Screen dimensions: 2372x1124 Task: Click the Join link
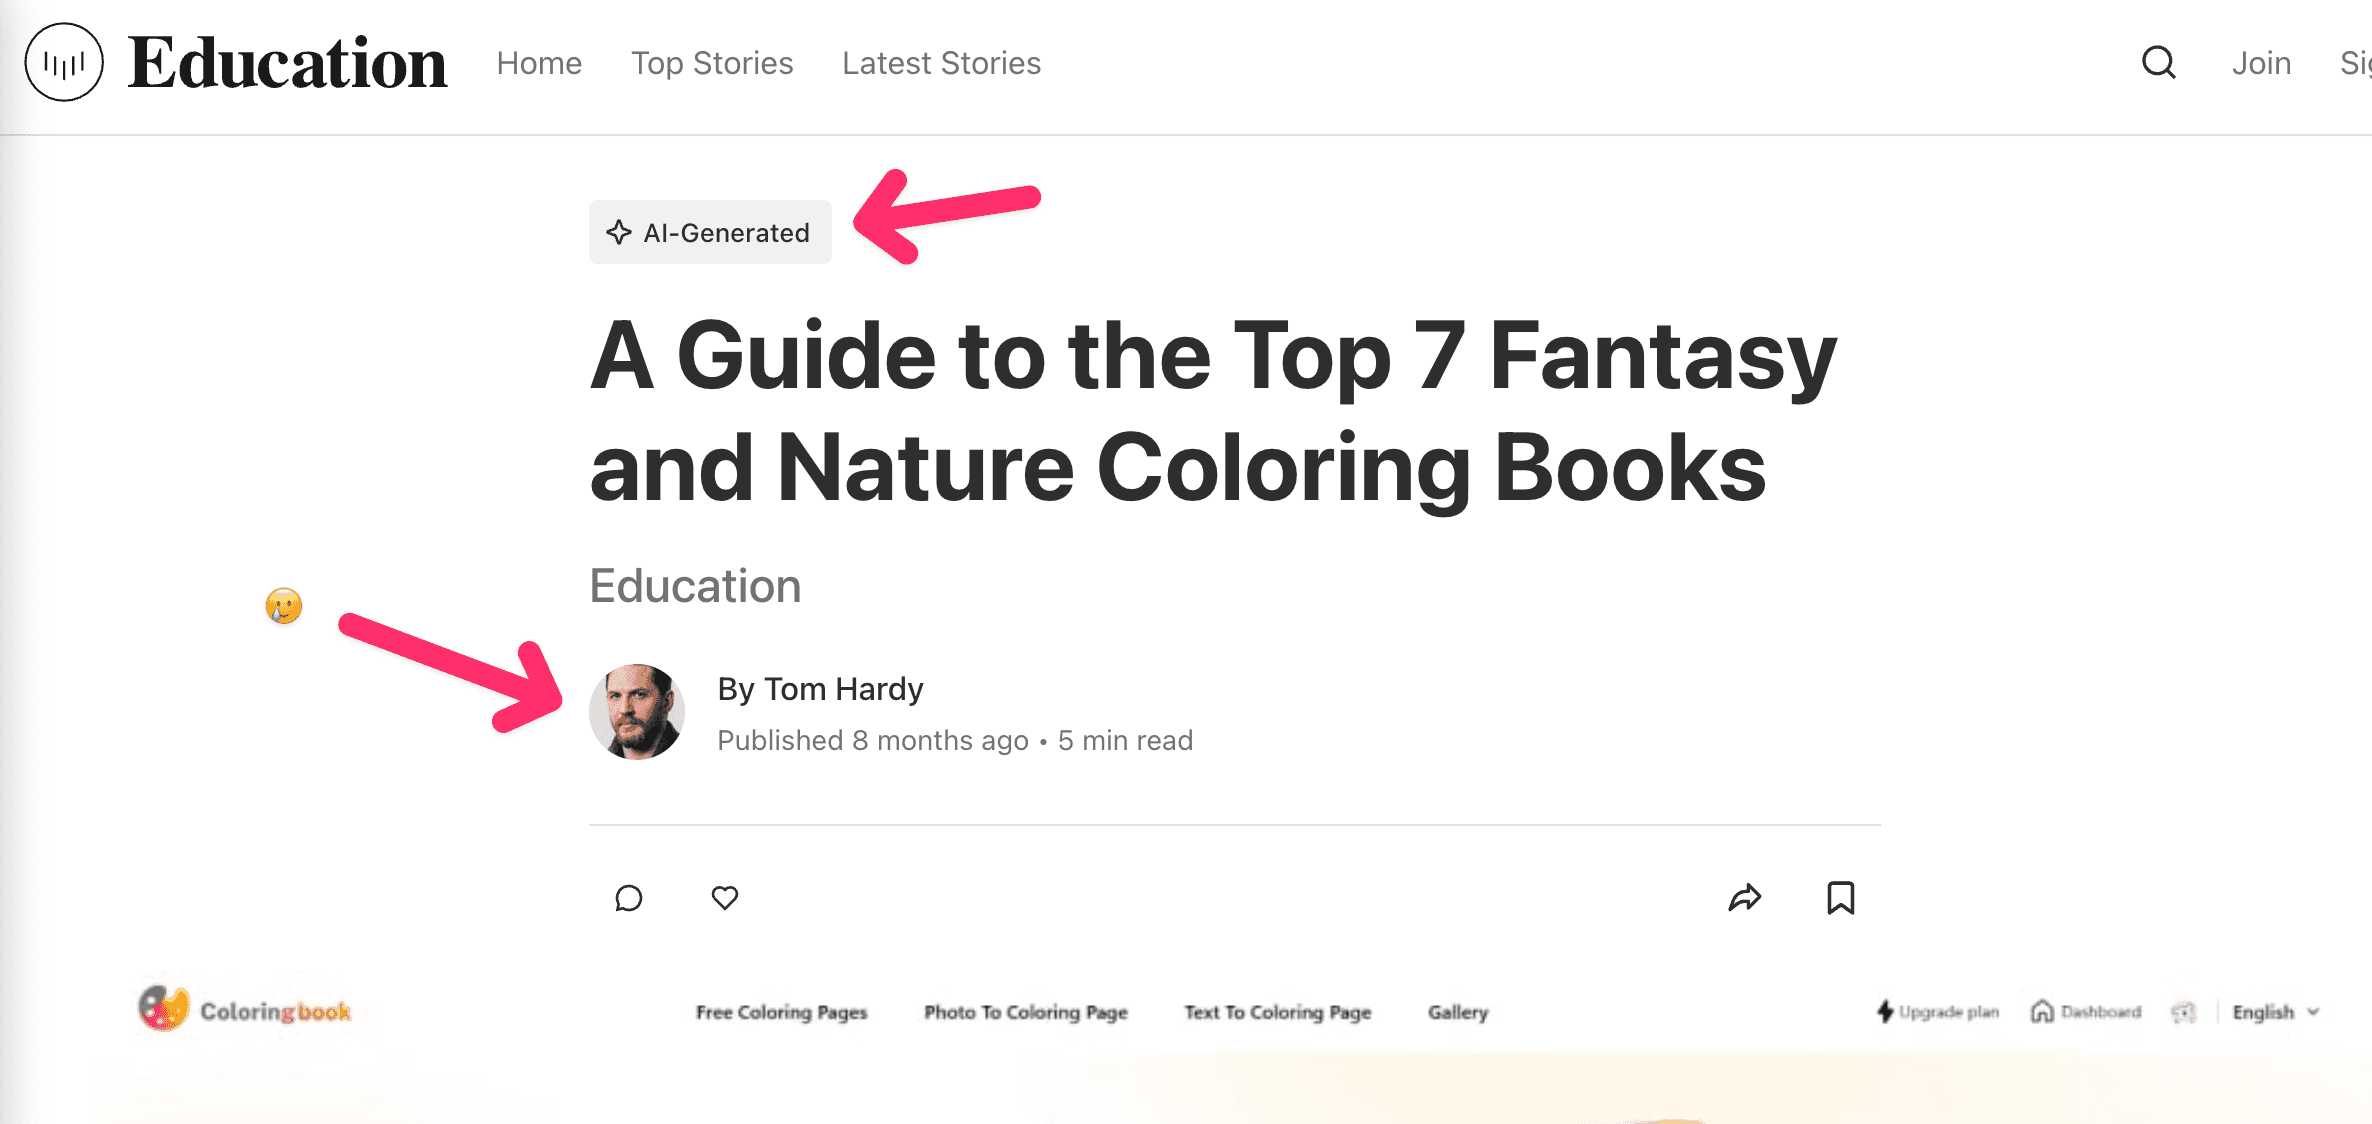2261,63
